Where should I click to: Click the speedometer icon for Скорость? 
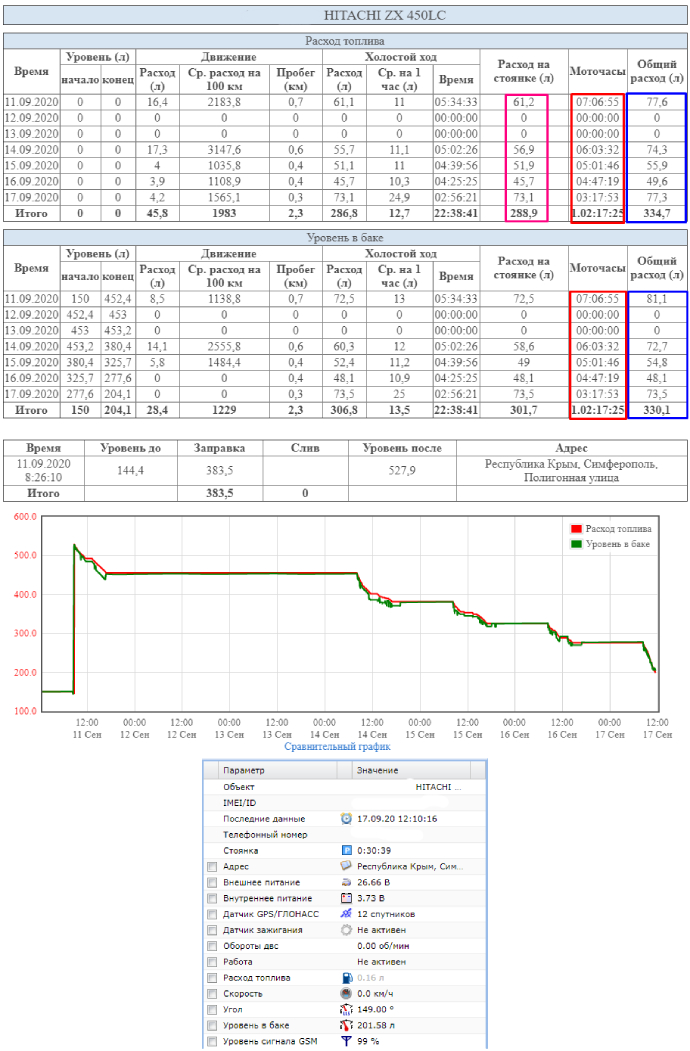(346, 994)
